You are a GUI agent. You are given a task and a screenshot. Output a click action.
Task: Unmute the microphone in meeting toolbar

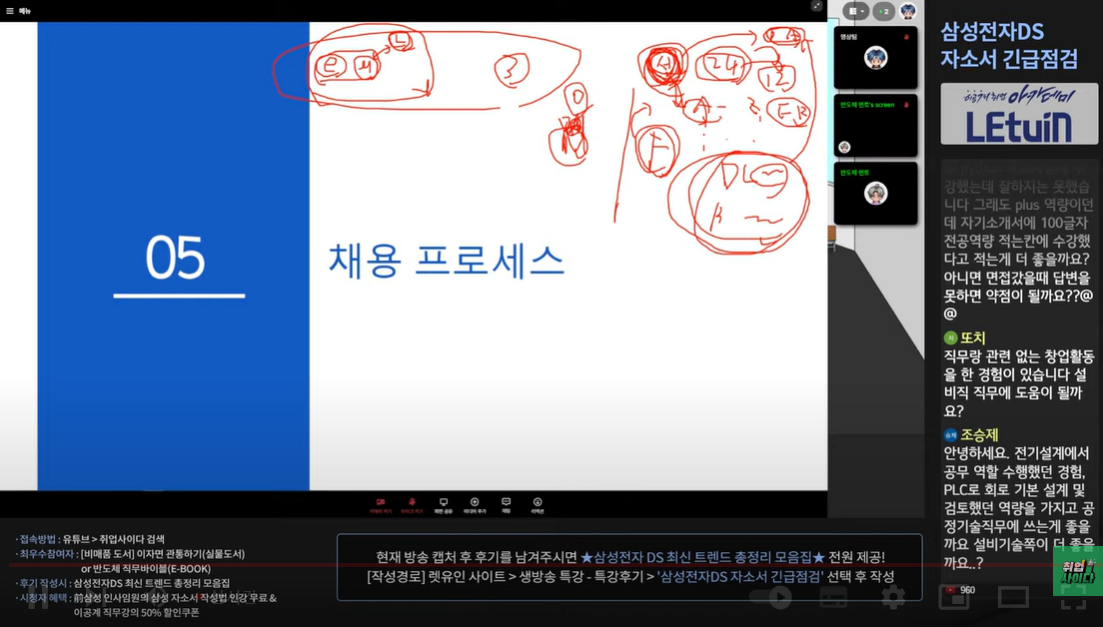click(x=411, y=504)
